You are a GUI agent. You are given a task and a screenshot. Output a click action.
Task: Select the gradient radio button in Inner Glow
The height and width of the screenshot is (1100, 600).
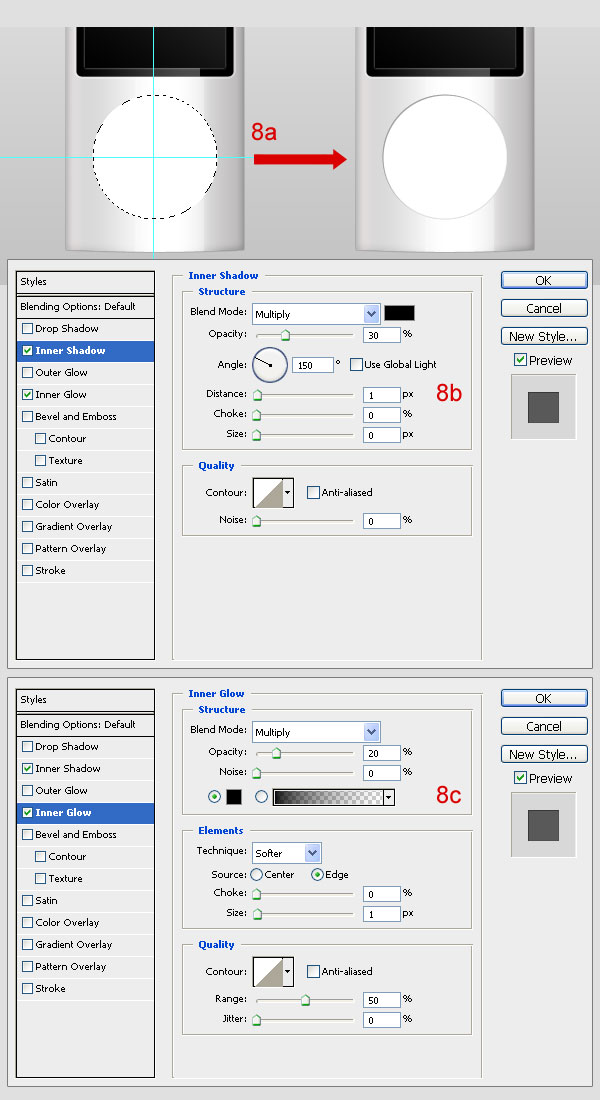click(x=262, y=797)
